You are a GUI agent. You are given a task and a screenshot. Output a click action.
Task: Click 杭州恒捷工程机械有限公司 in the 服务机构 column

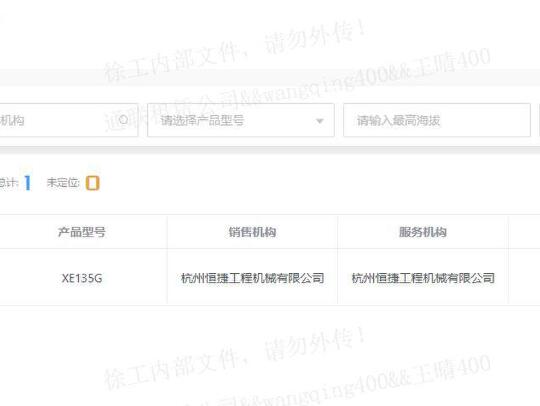423,278
